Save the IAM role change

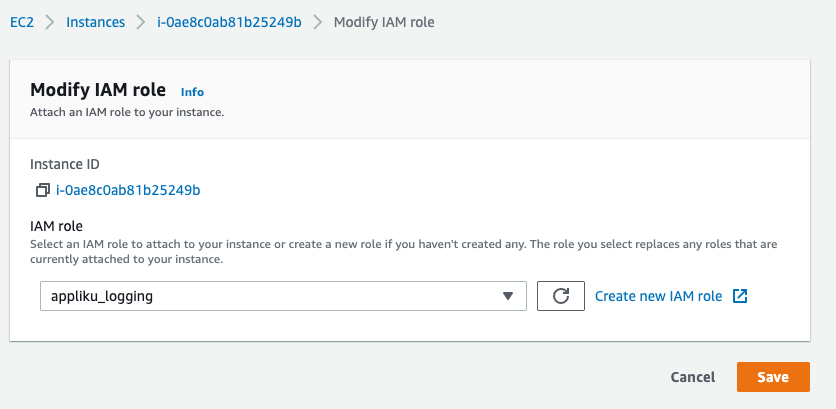click(773, 377)
